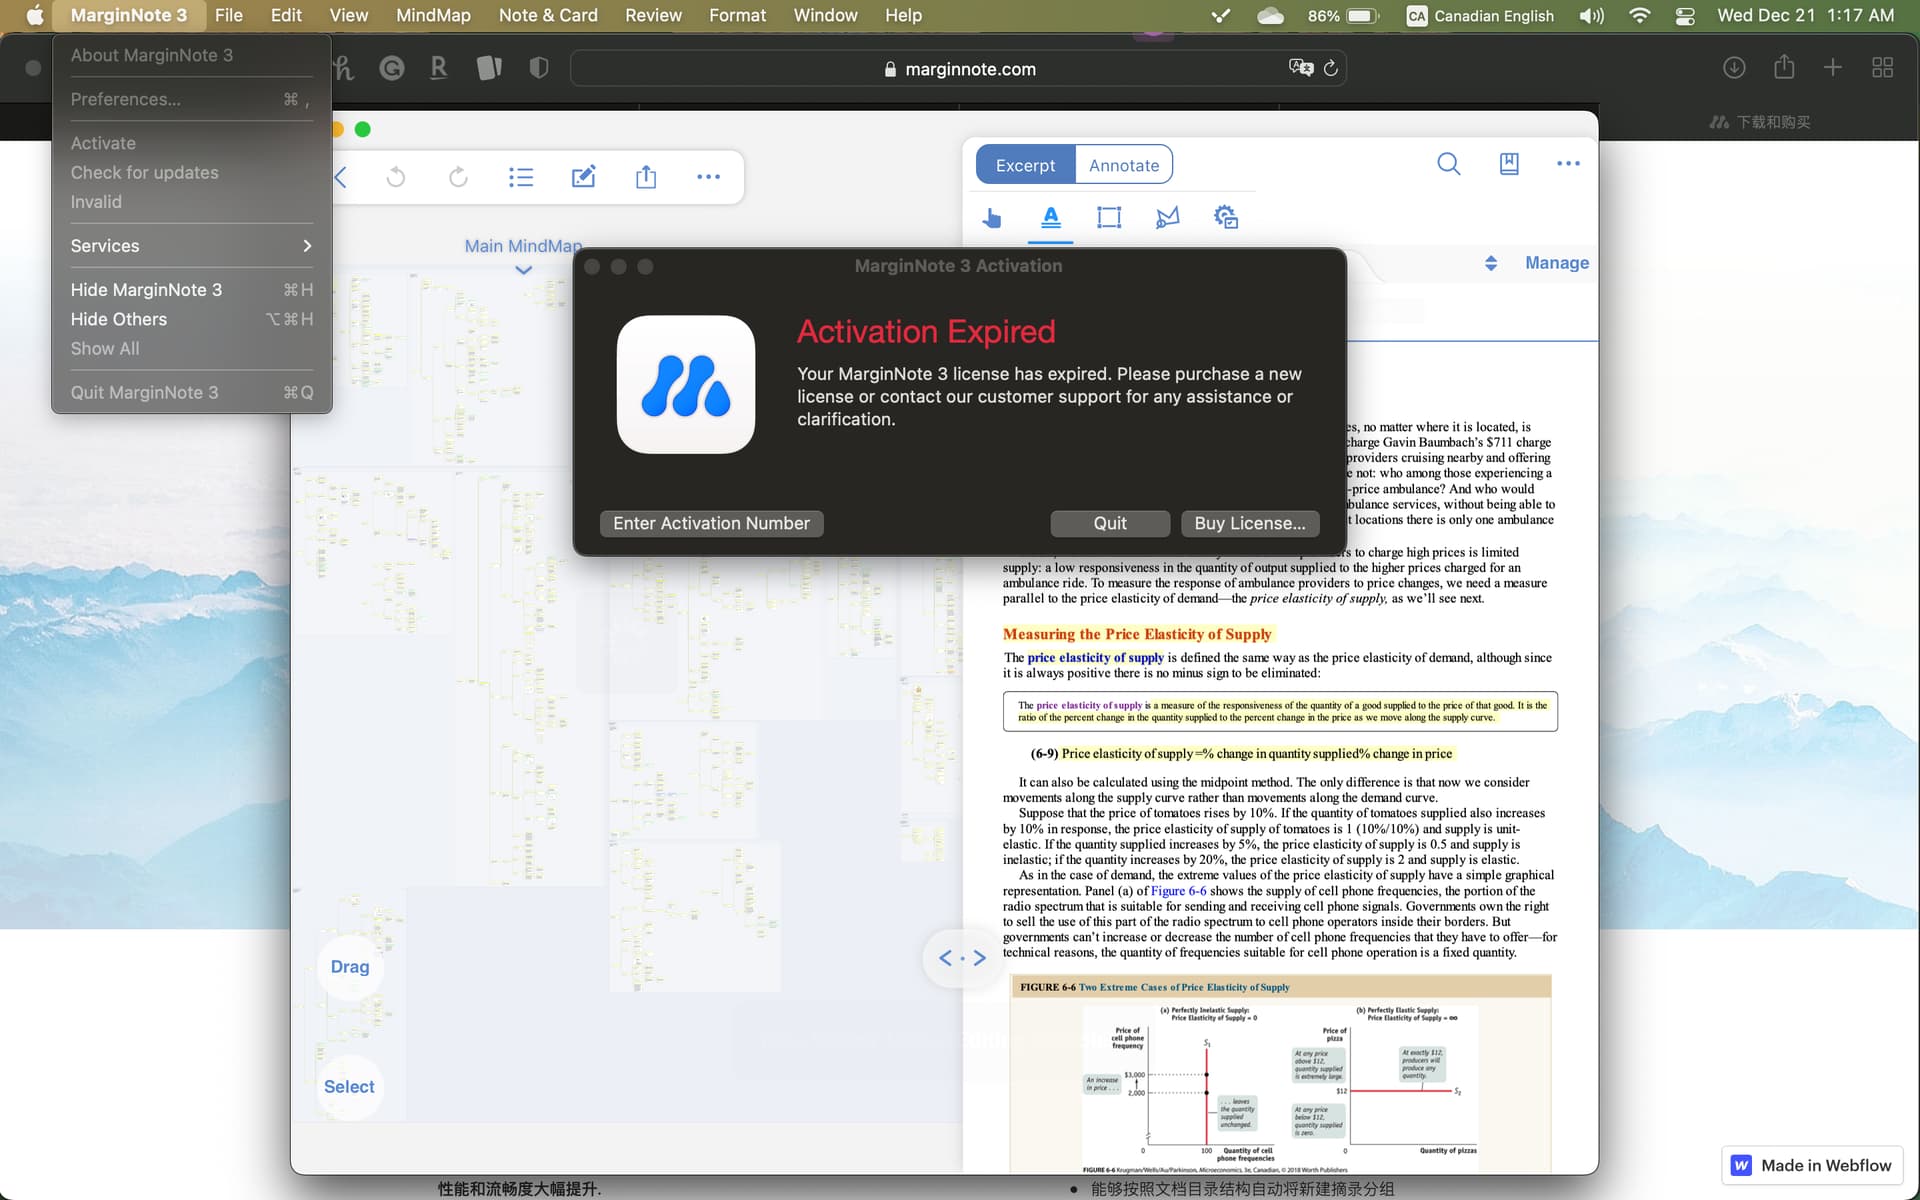Screen dimensions: 1920x1200
Task: Click the Buy License... button
Action: 1250,524
